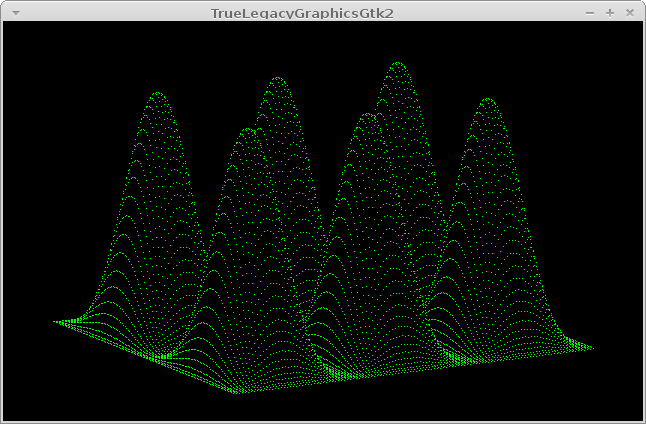The height and width of the screenshot is (424, 646).
Task: Click the top of the leftmost peak
Action: coord(158,94)
